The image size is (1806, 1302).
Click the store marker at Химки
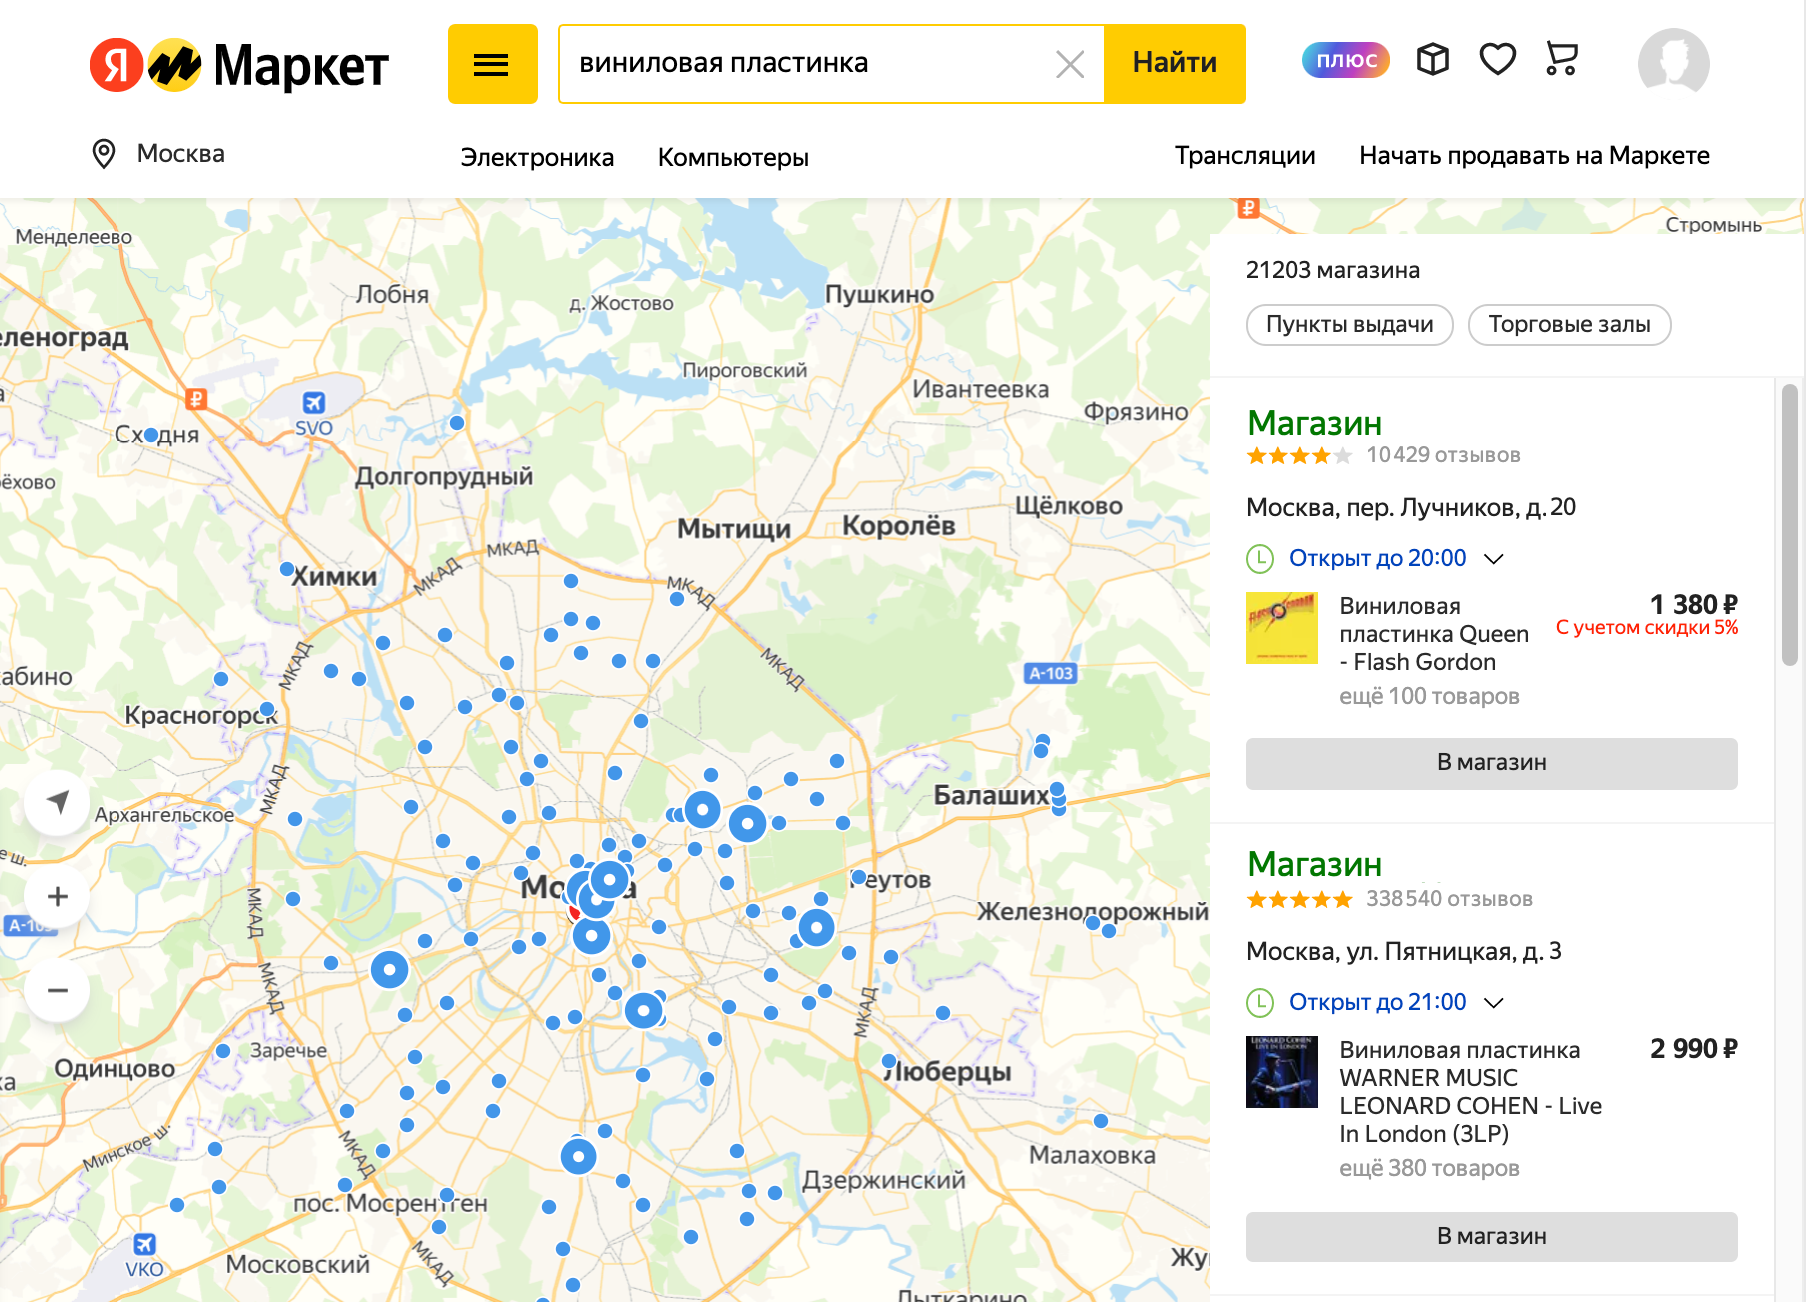(286, 570)
